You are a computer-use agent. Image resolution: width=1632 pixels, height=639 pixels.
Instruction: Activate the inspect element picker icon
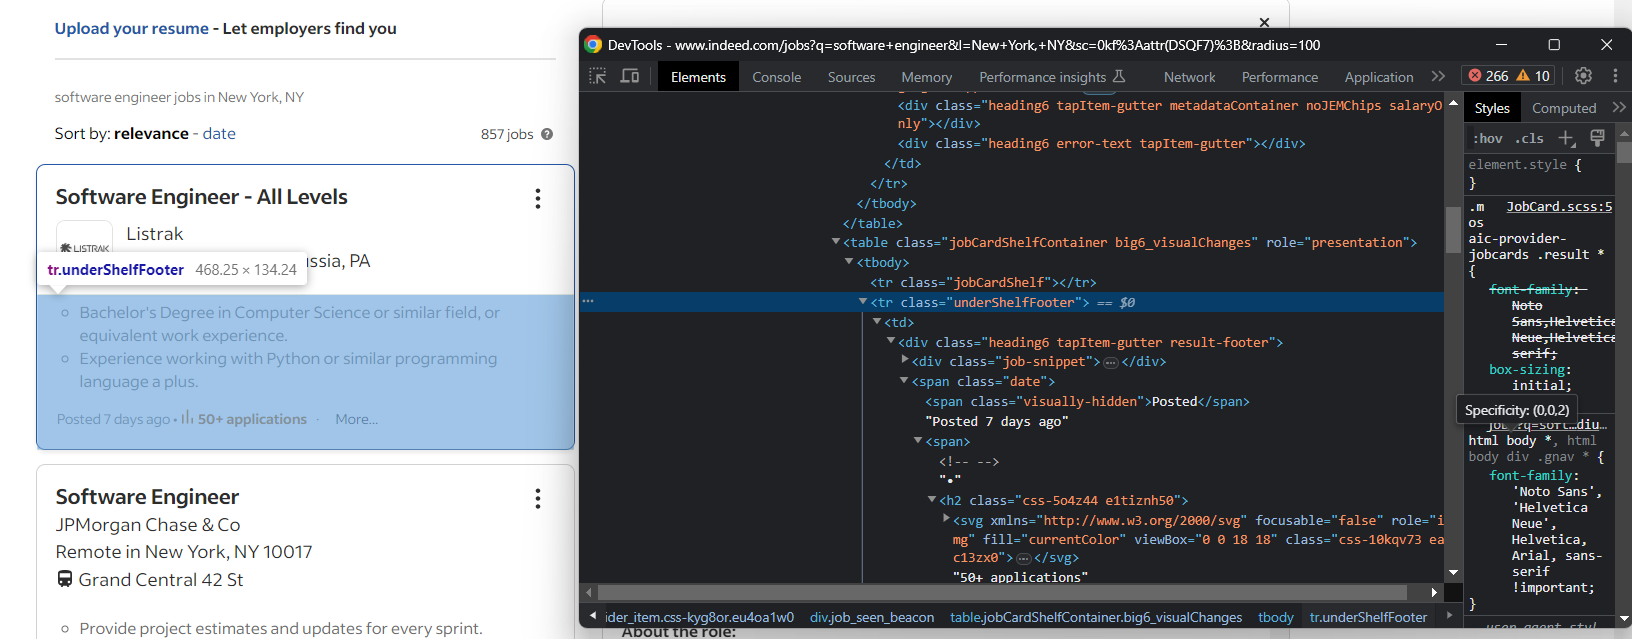click(598, 76)
